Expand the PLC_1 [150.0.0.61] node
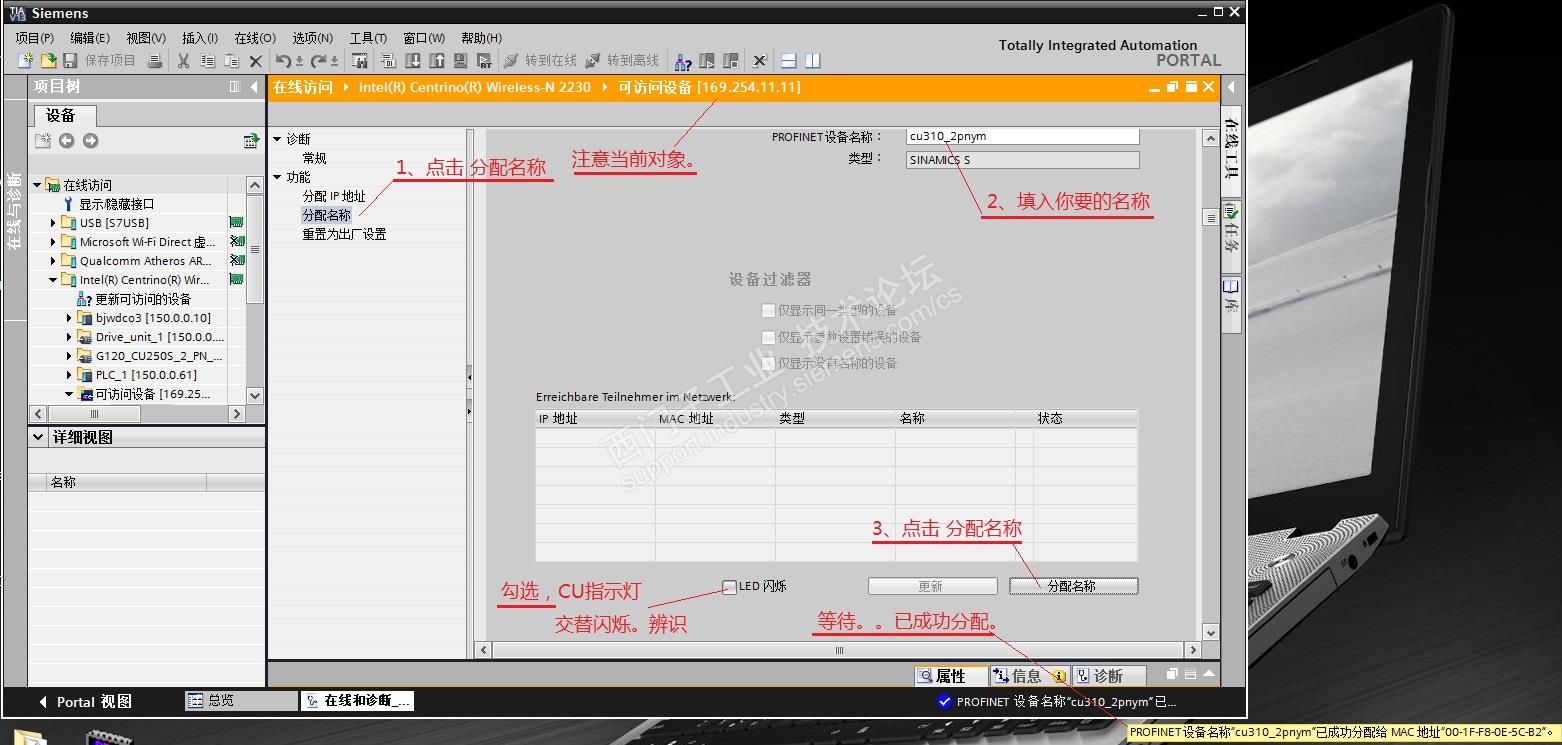Viewport: 1562px width, 745px height. (x=69, y=375)
